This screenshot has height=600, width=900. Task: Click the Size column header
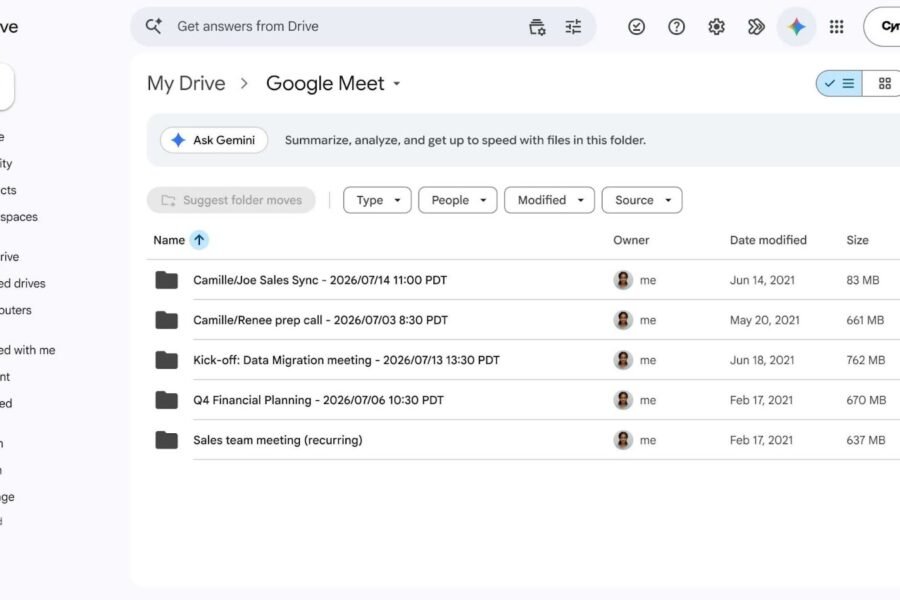point(857,240)
